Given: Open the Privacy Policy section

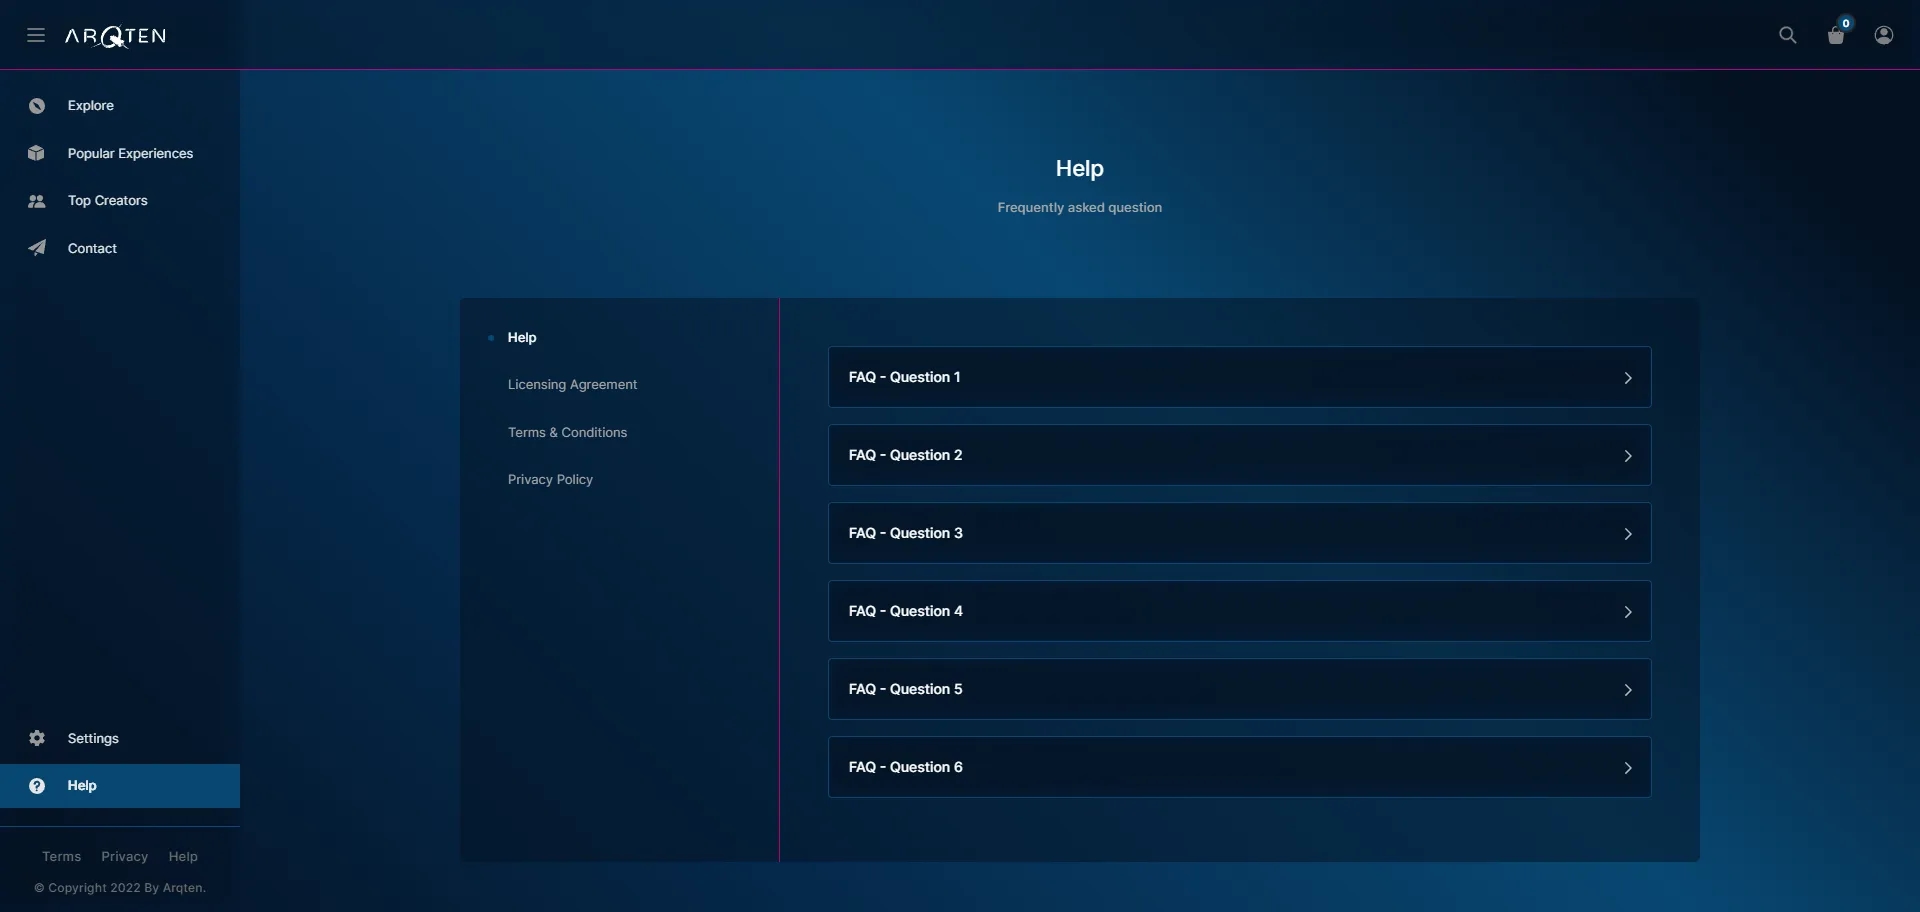Looking at the screenshot, I should click(x=550, y=480).
